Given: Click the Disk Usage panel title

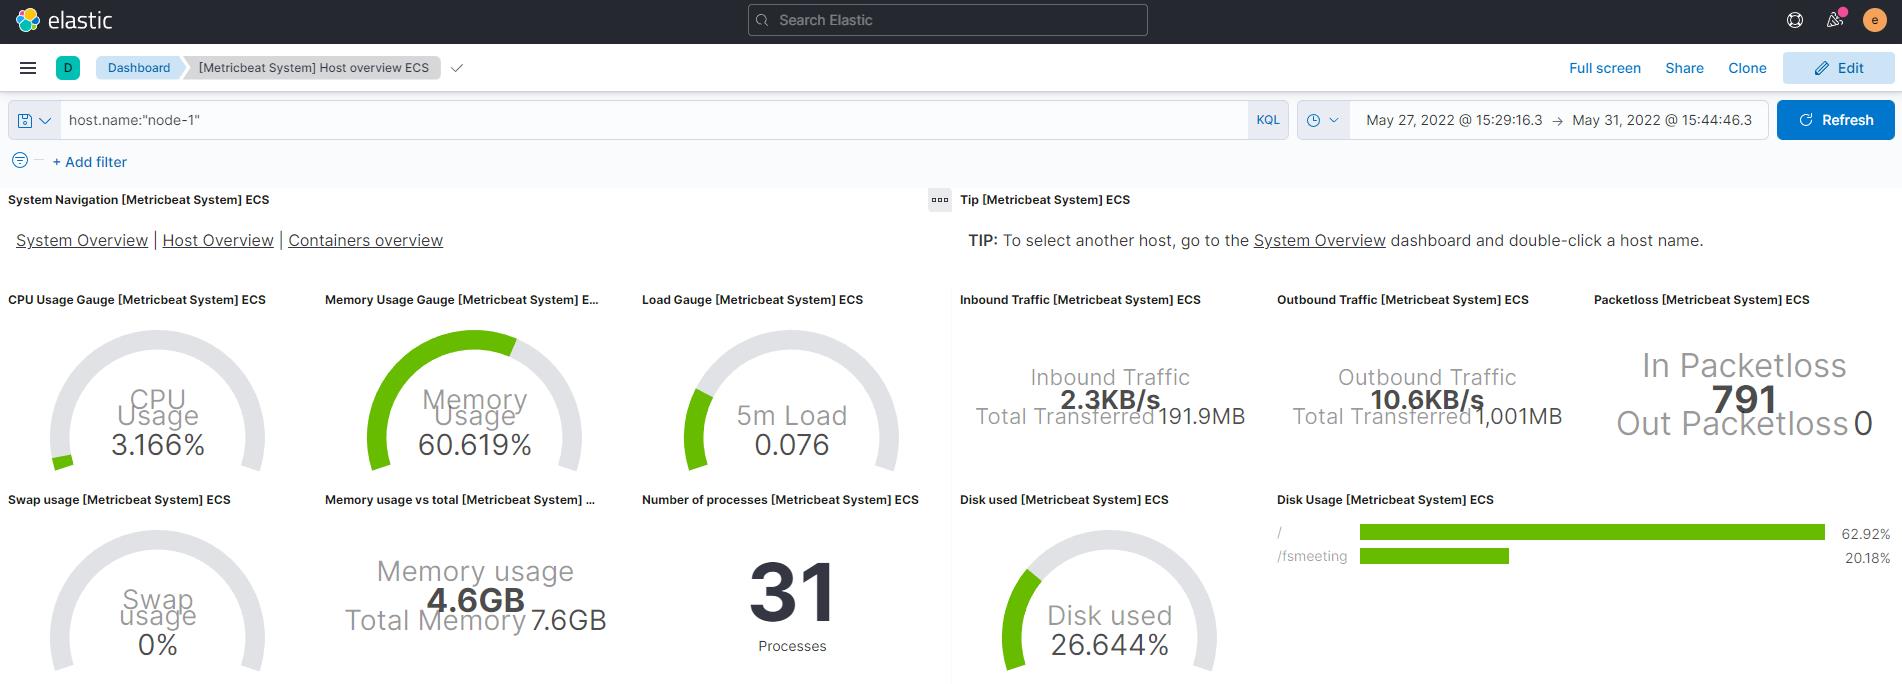Looking at the screenshot, I should (1385, 500).
